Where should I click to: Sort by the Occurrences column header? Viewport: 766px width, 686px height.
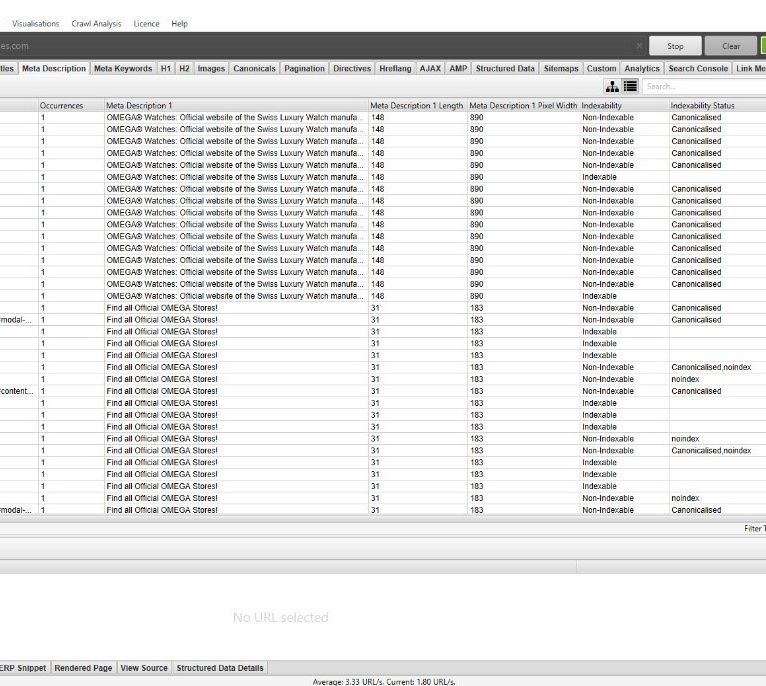tap(62, 105)
